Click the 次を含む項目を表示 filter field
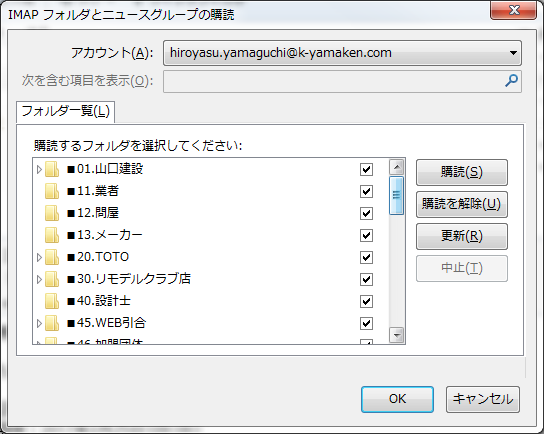This screenshot has height=434, width=544. (x=342, y=81)
